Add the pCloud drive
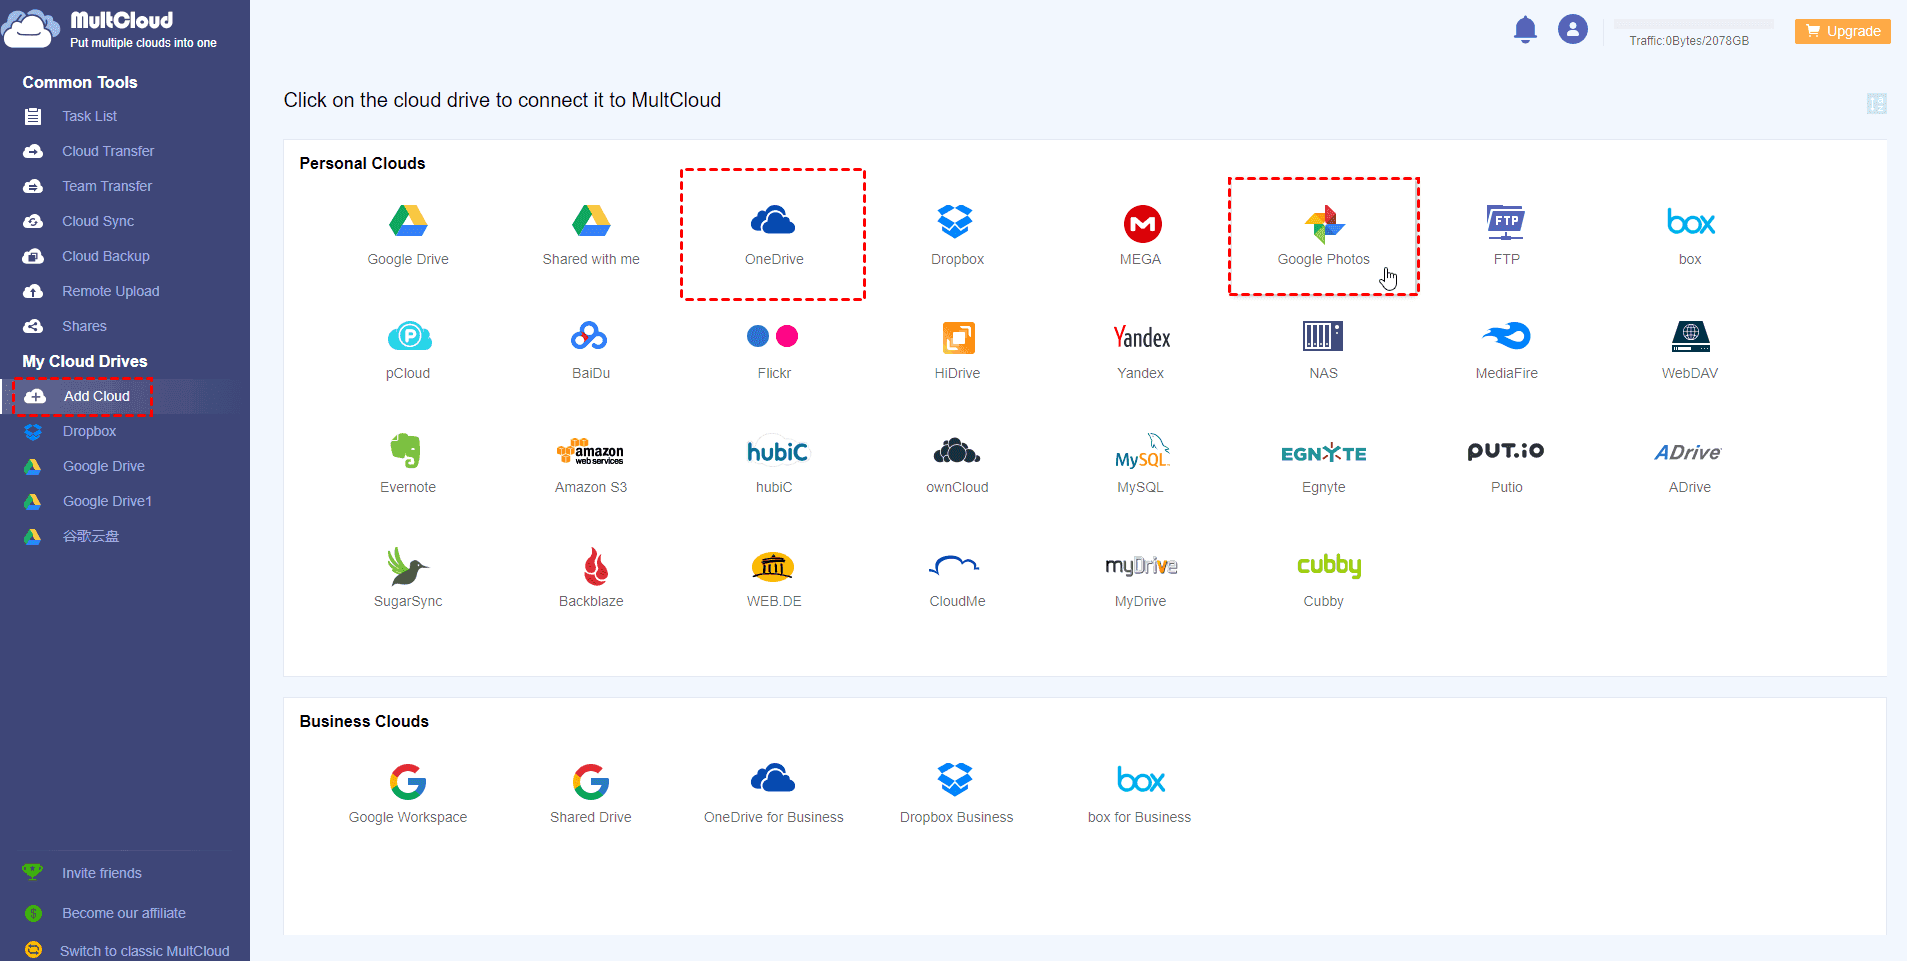1907x961 pixels. 408,350
